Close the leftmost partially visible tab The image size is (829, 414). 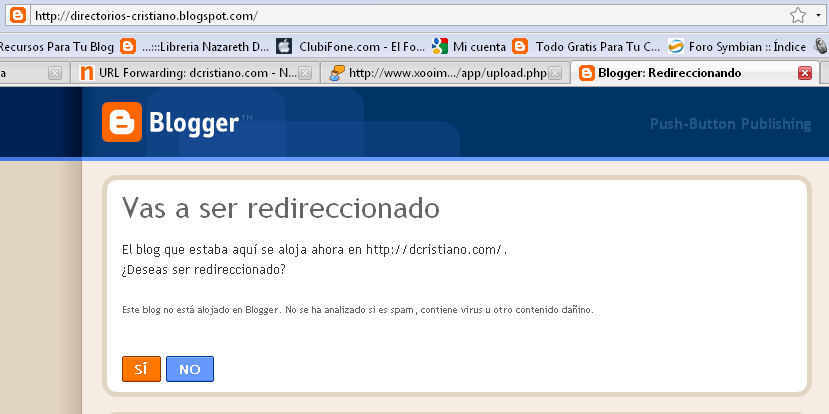(55, 73)
